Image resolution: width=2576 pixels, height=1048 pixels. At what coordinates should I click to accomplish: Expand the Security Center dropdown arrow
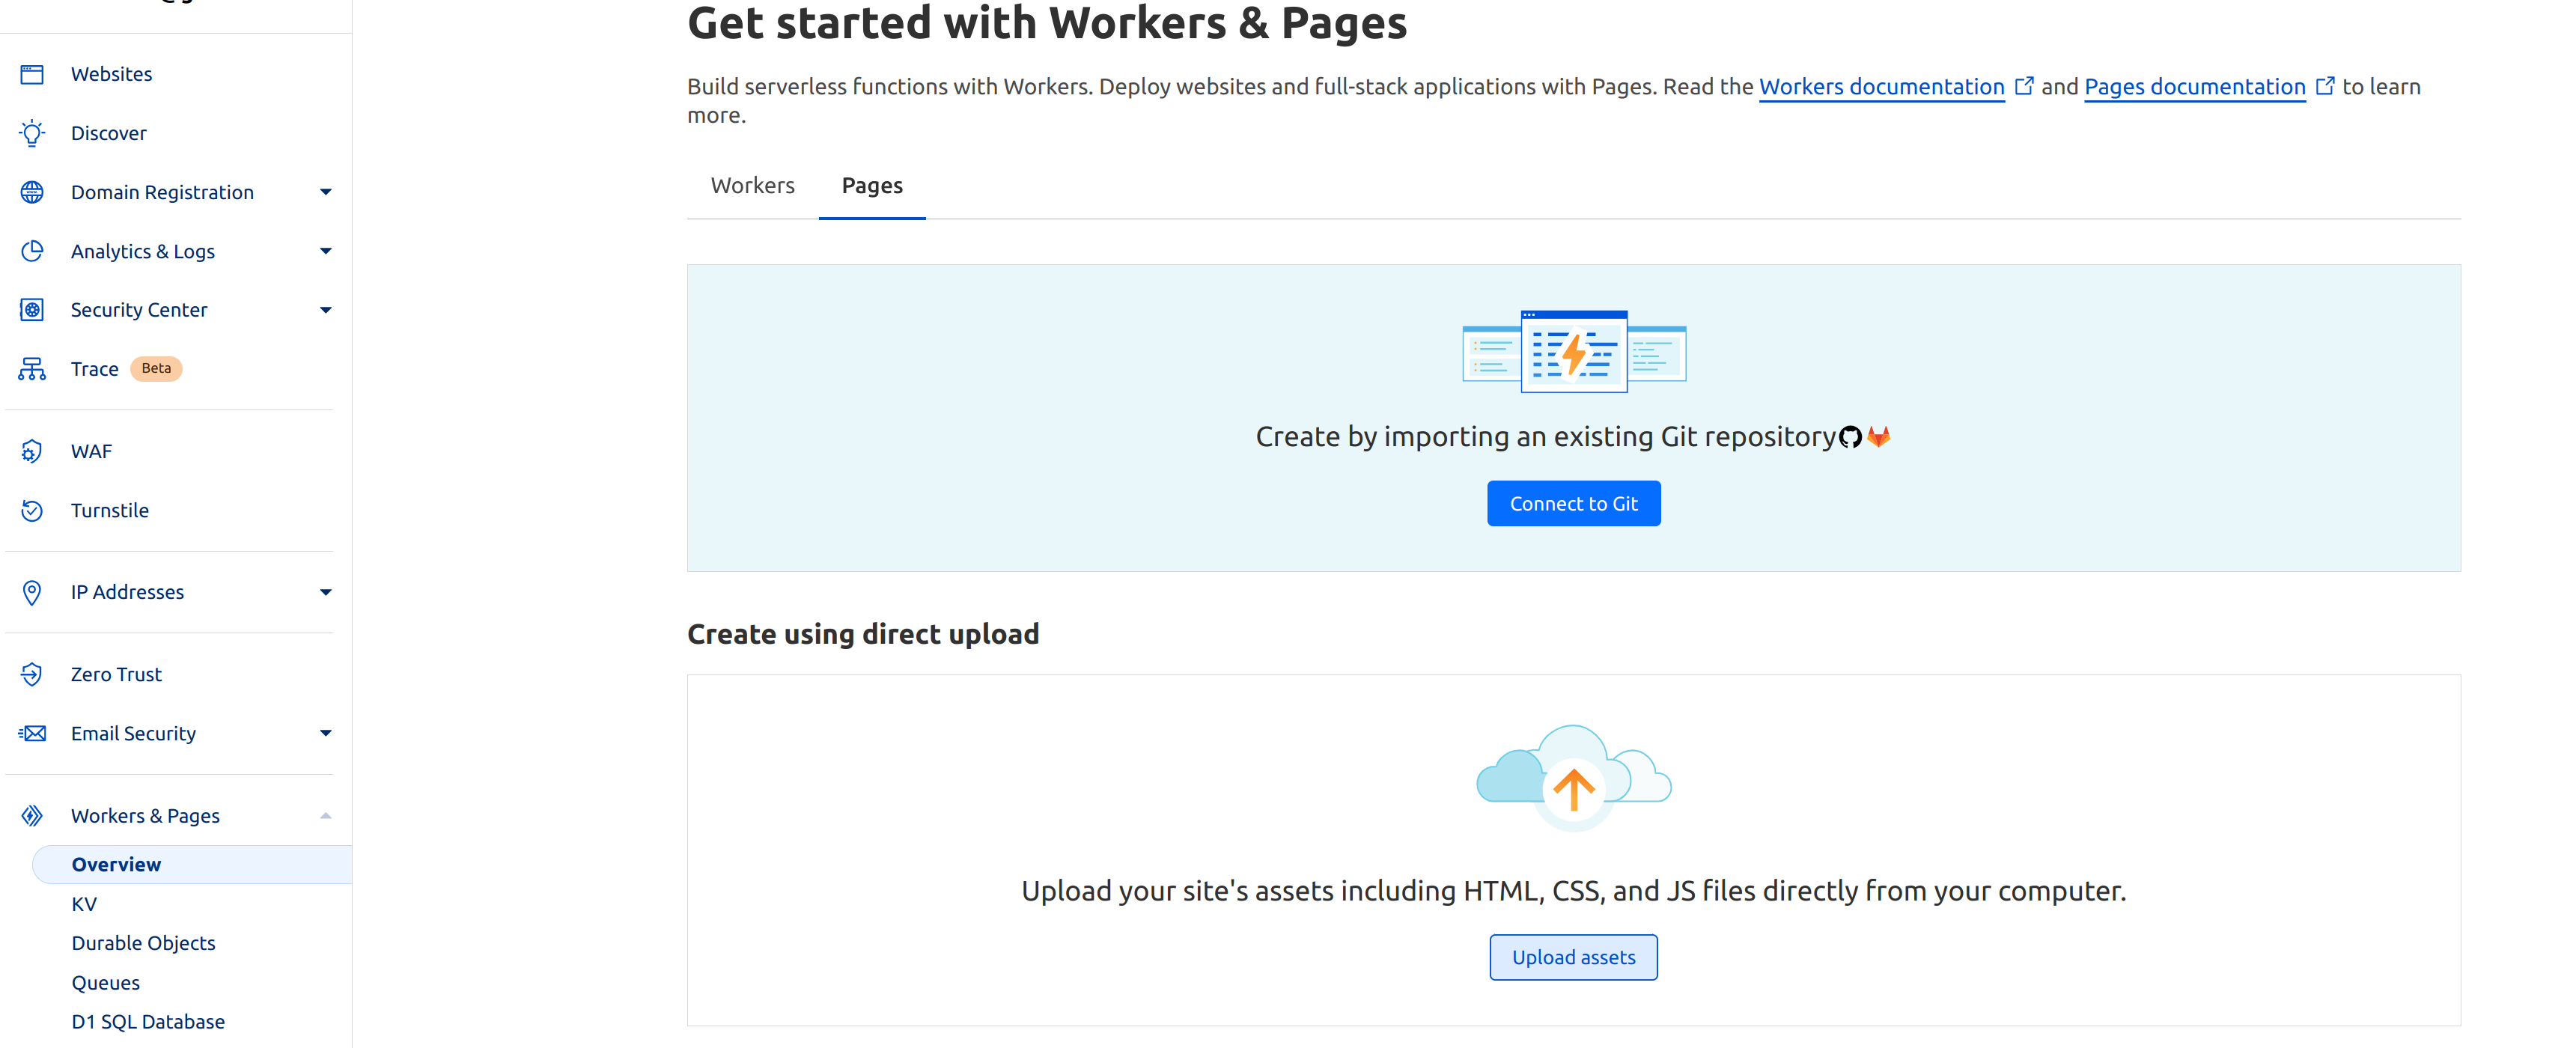(x=325, y=310)
